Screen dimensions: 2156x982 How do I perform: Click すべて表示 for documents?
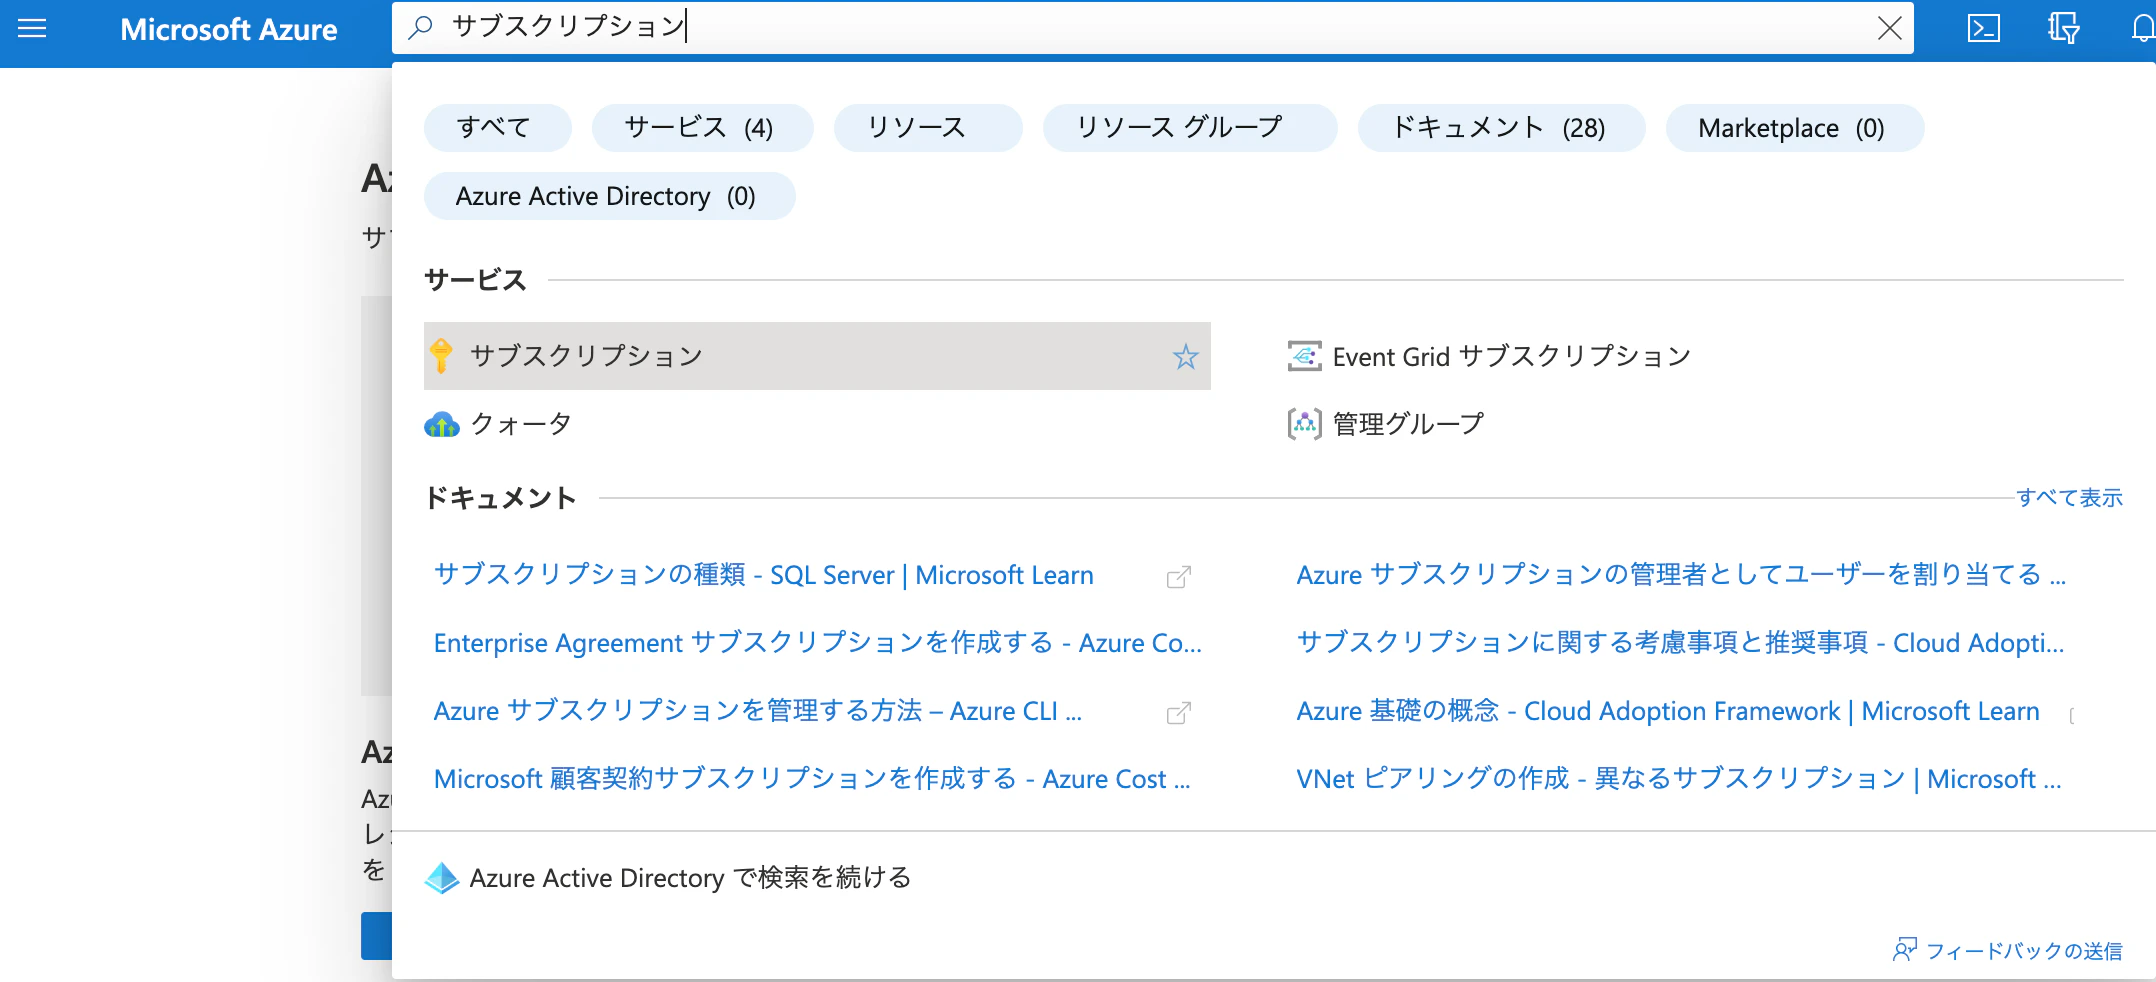click(2069, 498)
